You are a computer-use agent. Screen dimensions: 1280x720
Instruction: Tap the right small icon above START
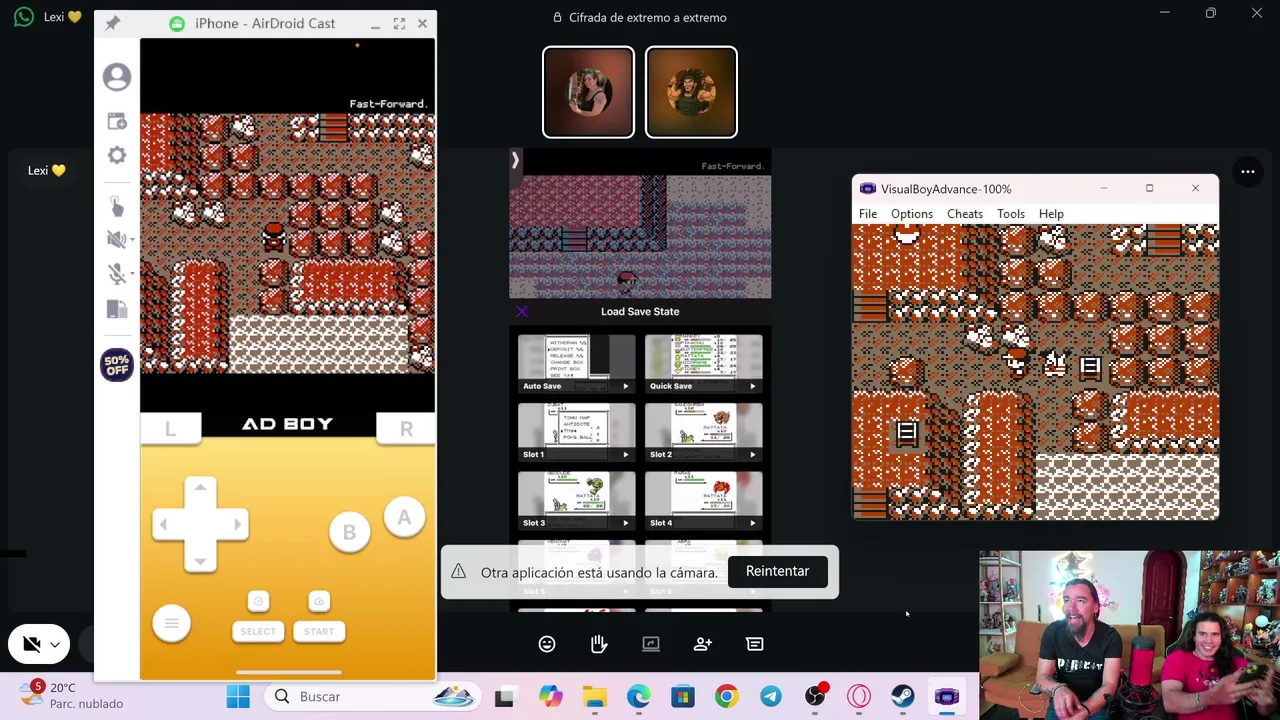coord(319,601)
